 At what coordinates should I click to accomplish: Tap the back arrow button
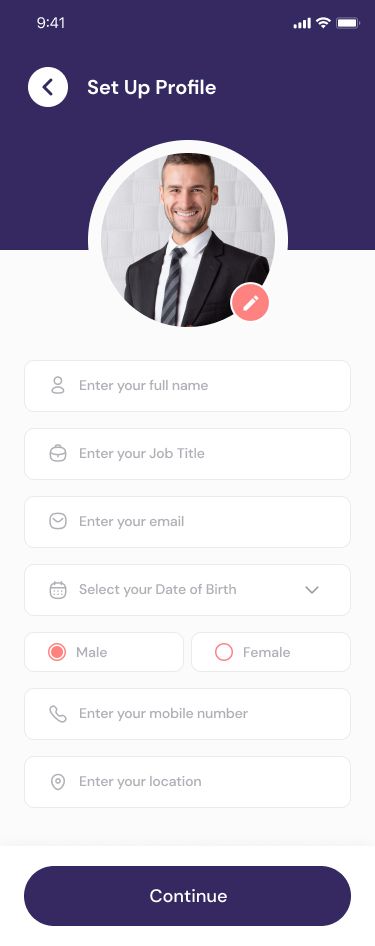[x=48, y=87]
